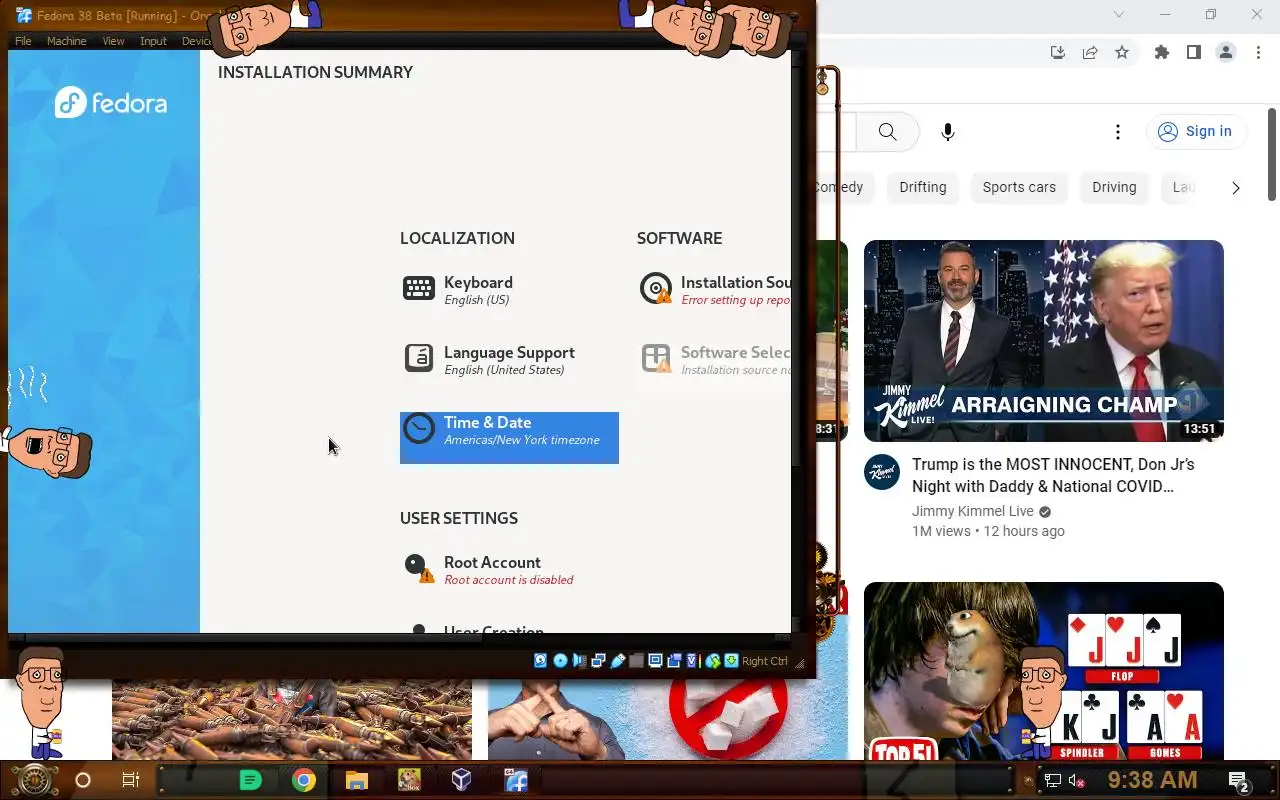Select the highlighted Time & Date option
The image size is (1280, 800).
click(x=509, y=437)
